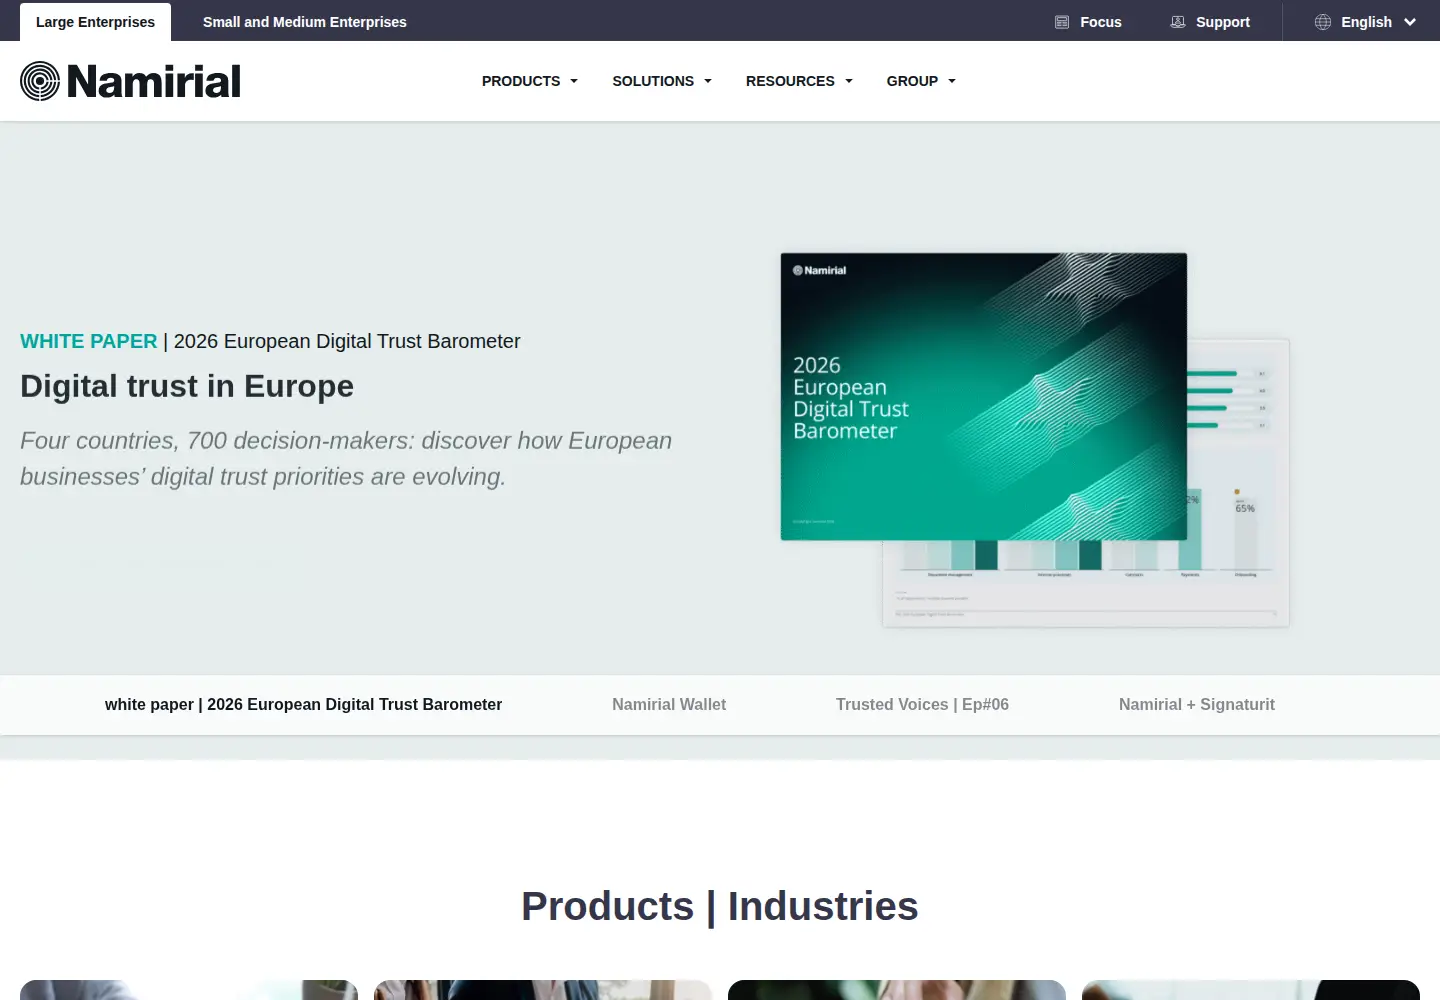This screenshot has width=1440, height=1000.
Task: Click the globe language icon
Action: (x=1323, y=22)
